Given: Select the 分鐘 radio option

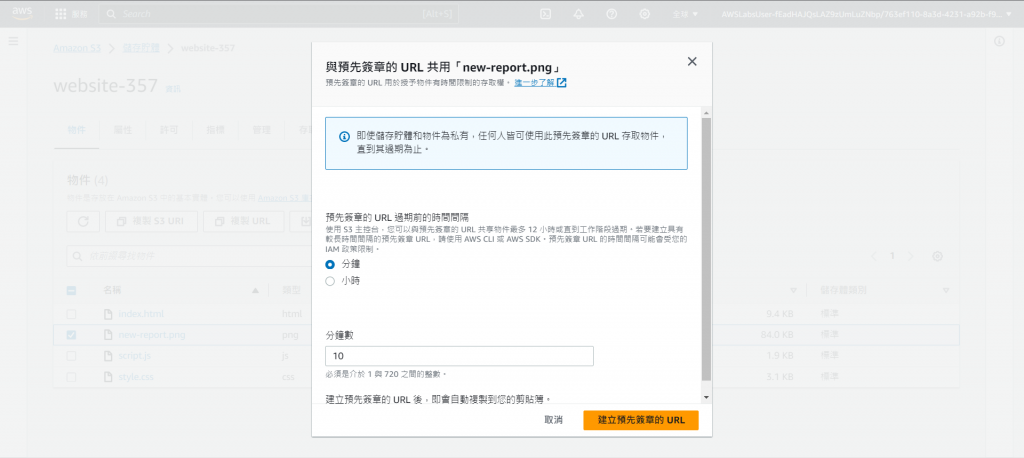Looking at the screenshot, I should (330, 265).
